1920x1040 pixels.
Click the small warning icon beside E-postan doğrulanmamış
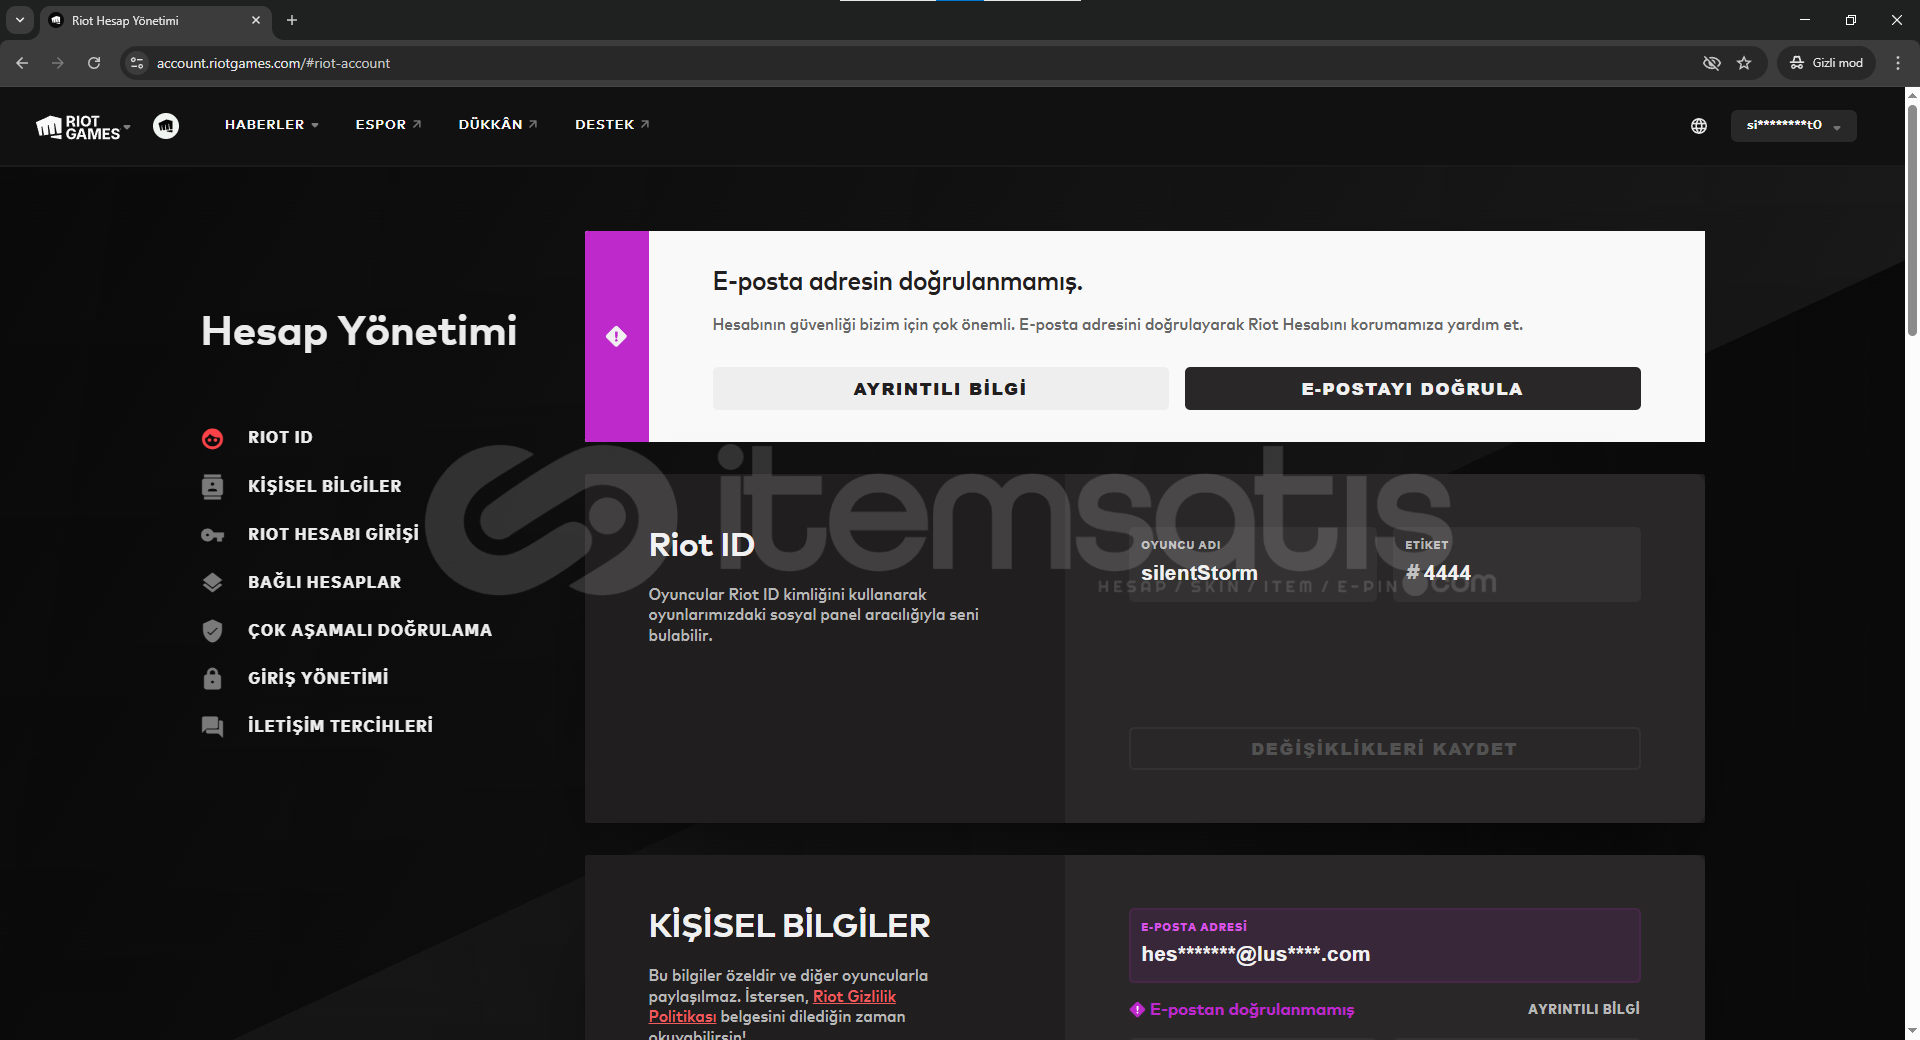point(1137,1010)
